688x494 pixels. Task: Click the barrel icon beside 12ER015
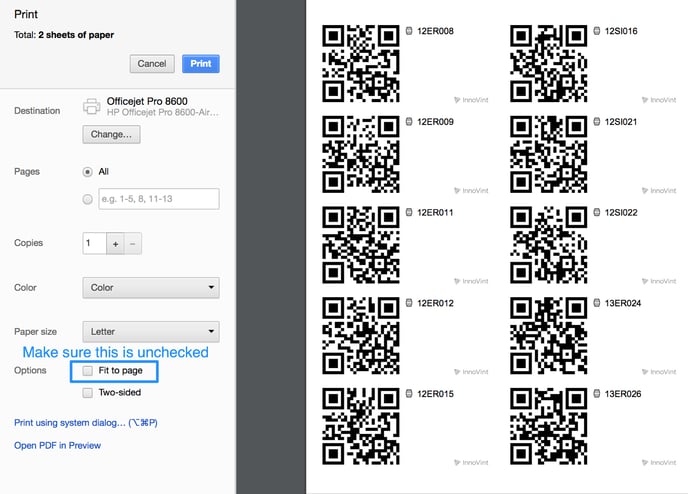409,394
